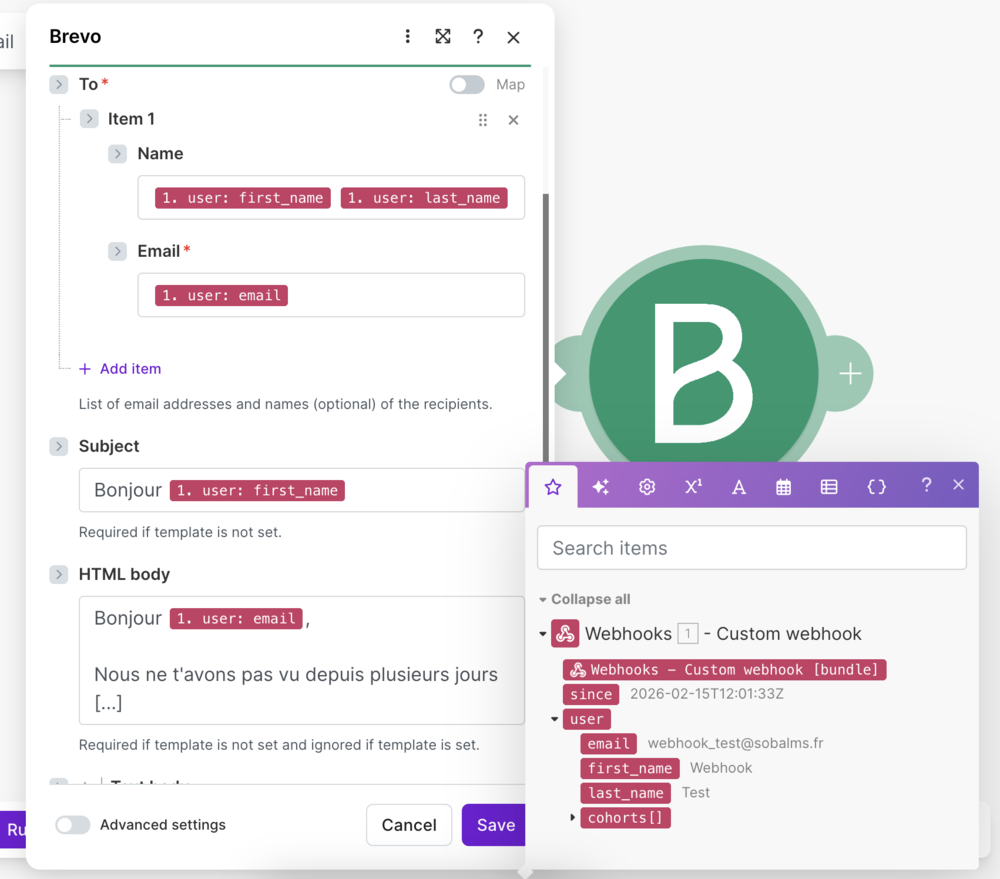Click Add item link
This screenshot has width=1000, height=879.
pyautogui.click(x=130, y=369)
